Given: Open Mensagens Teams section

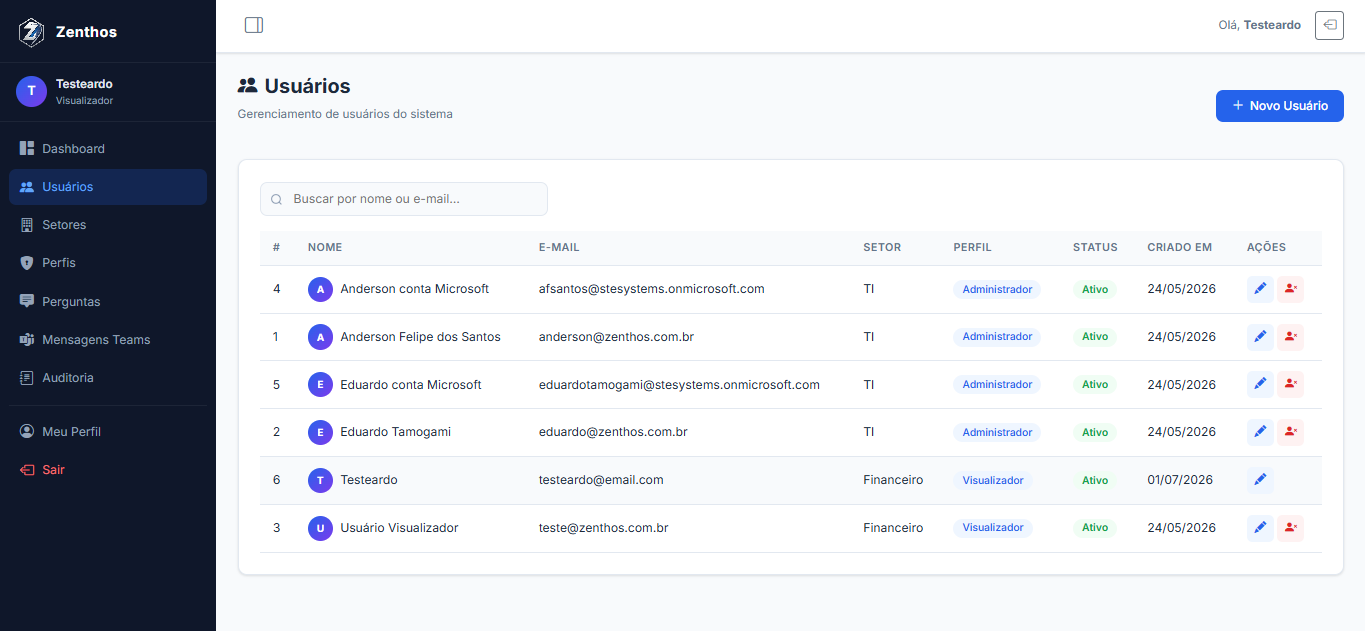Looking at the screenshot, I should pyautogui.click(x=108, y=340).
